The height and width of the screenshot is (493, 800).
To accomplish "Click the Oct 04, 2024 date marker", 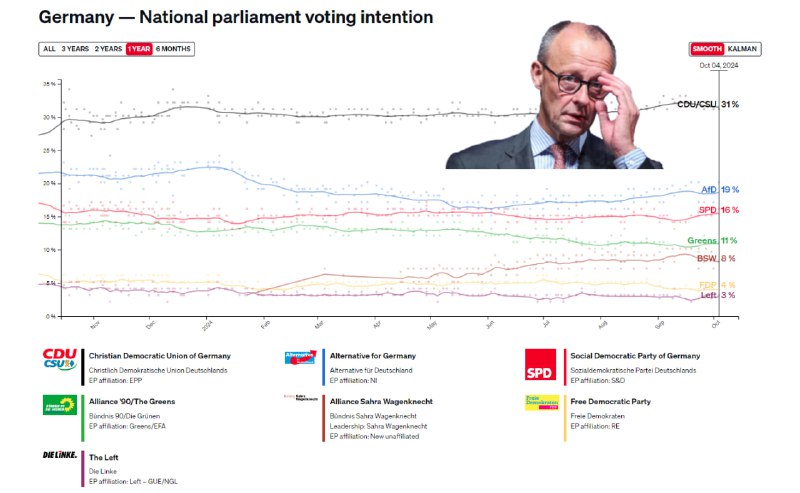I will 719,65.
